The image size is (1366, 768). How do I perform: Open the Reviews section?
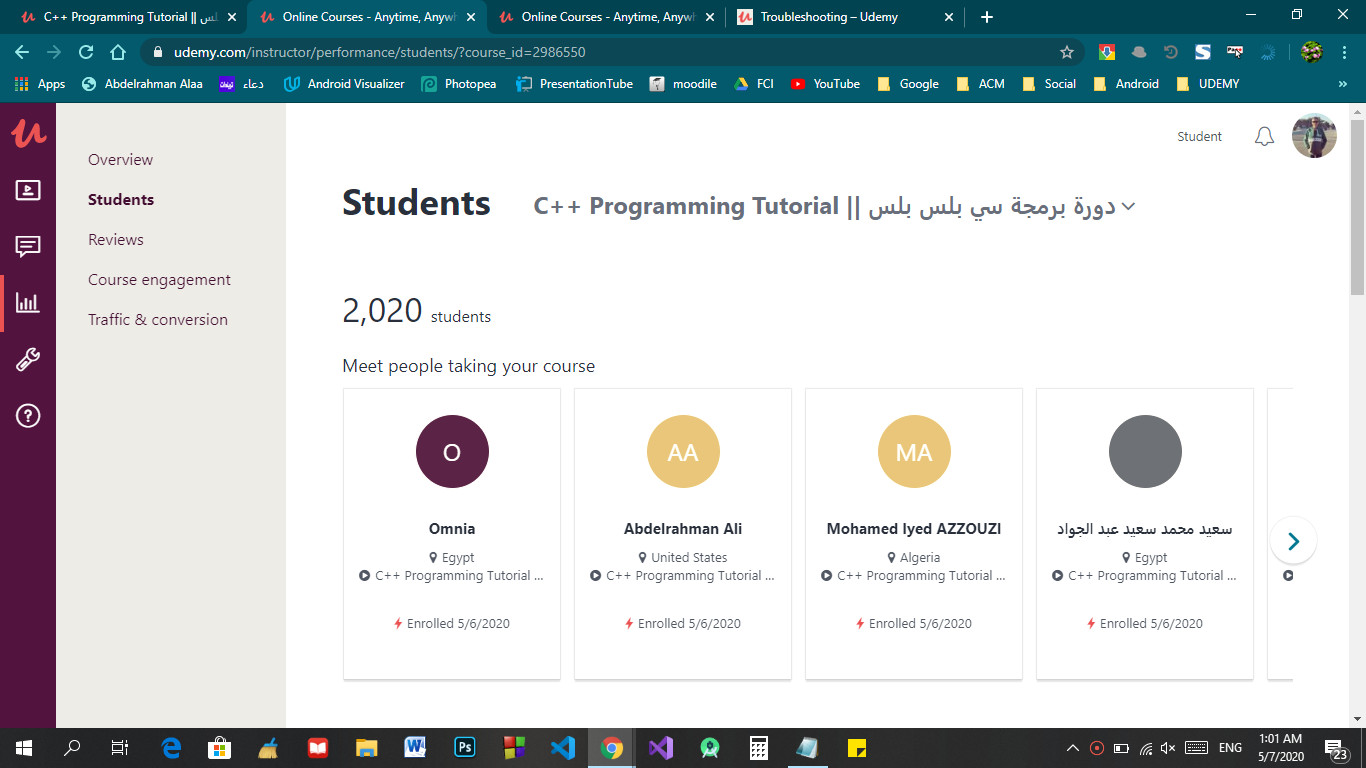[115, 239]
